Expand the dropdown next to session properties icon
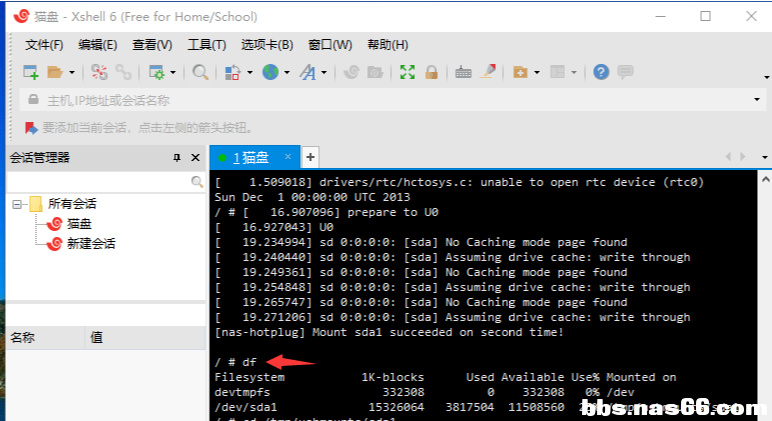The height and width of the screenshot is (421, 772). click(x=173, y=73)
